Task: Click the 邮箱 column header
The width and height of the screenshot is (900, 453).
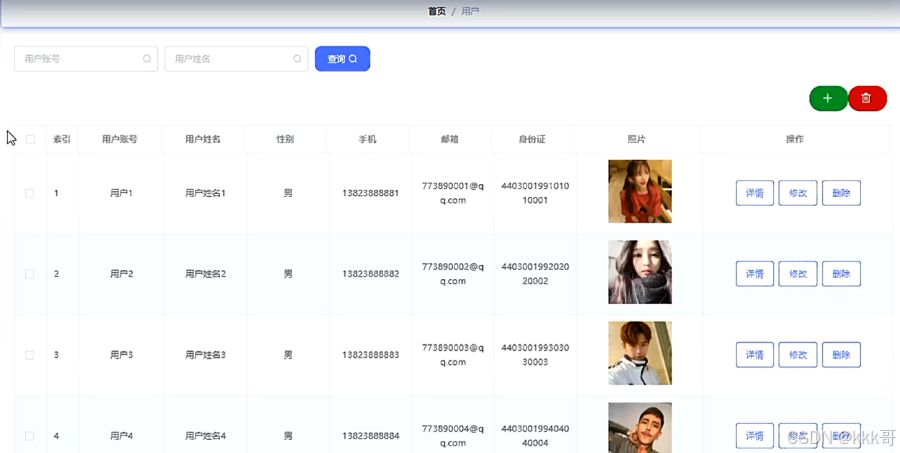Action: coord(450,139)
